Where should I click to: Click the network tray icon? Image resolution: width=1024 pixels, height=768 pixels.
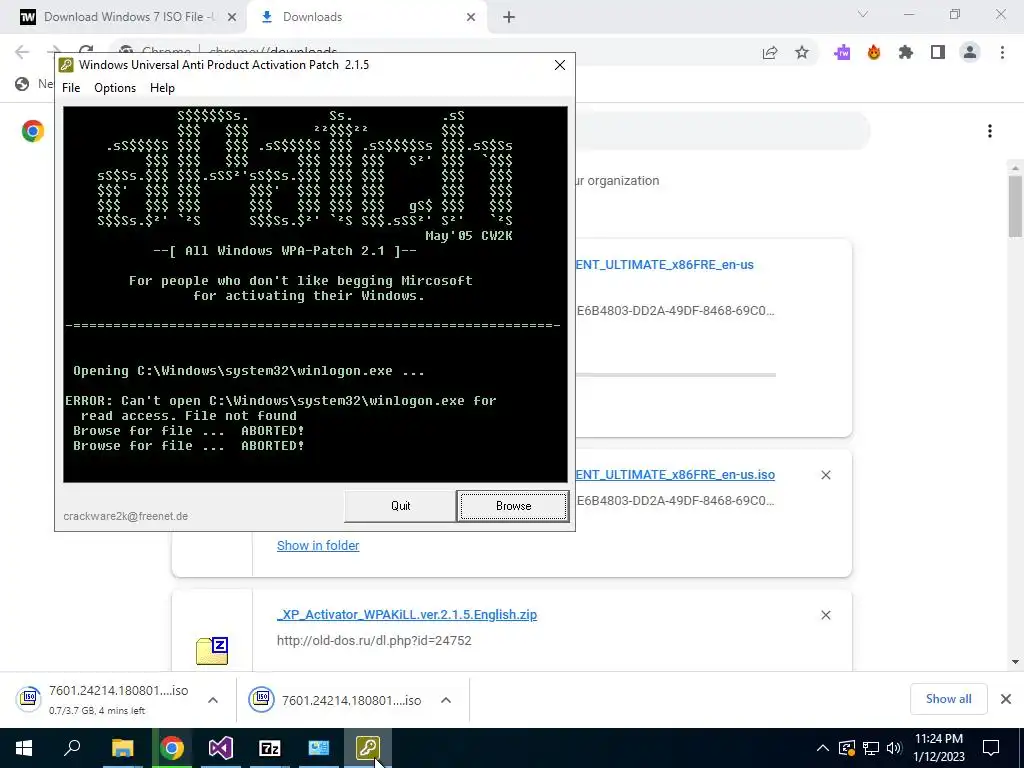click(x=871, y=748)
